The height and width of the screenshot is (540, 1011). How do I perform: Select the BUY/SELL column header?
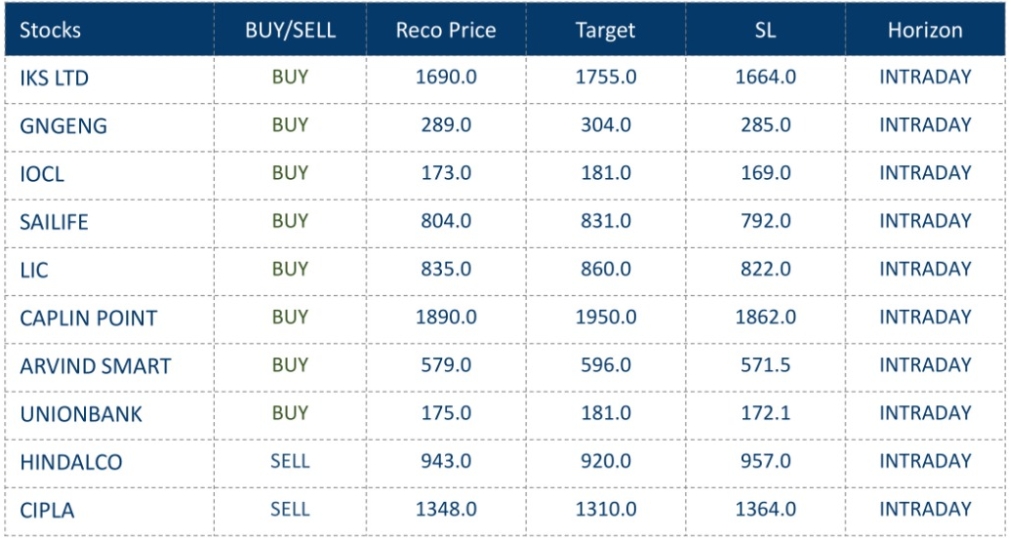290,30
